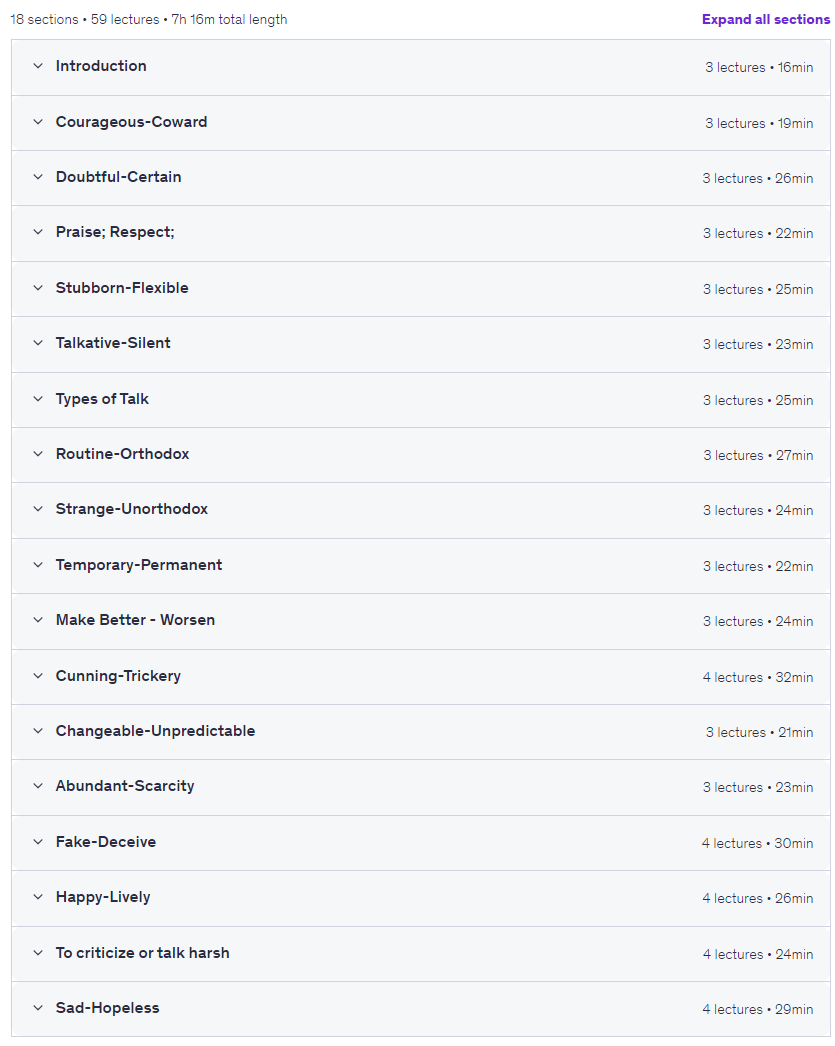Toggle the Abundant-Scarcity section chevron

tap(38, 786)
